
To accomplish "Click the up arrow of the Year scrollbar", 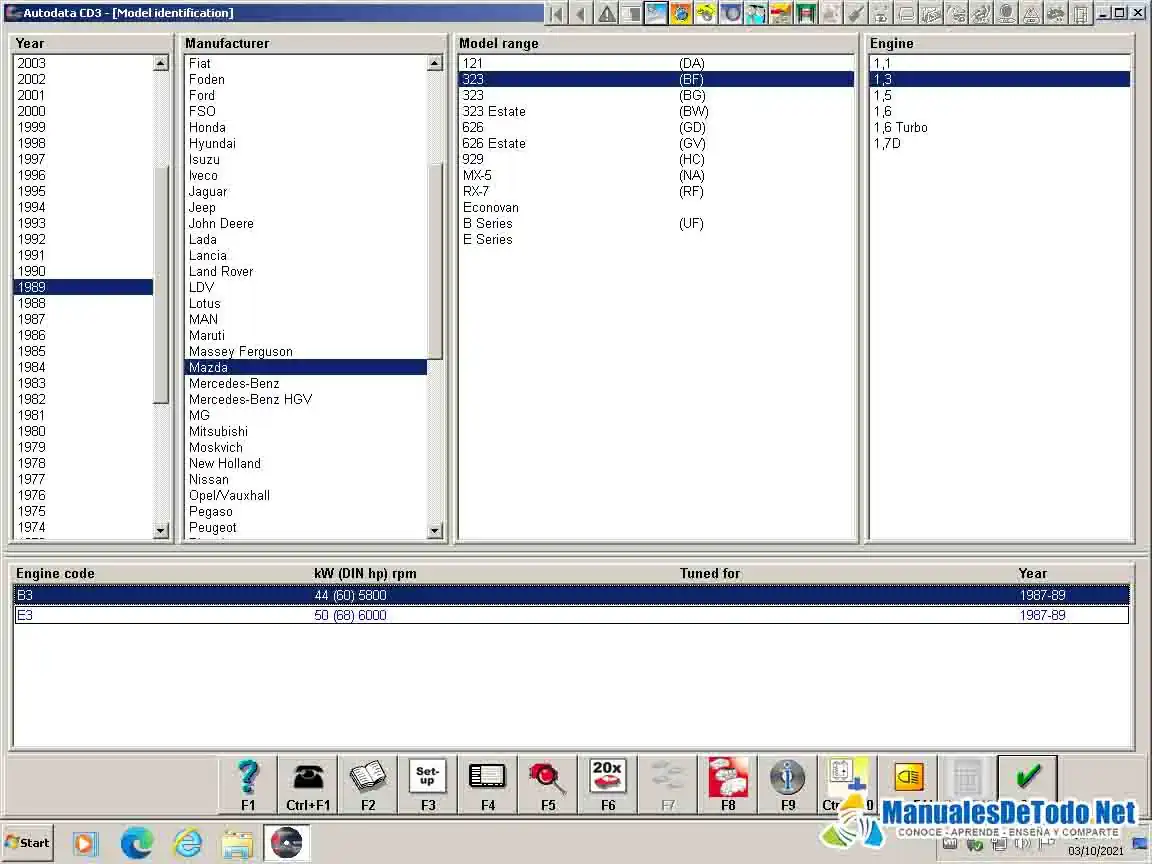I will click(x=161, y=62).
